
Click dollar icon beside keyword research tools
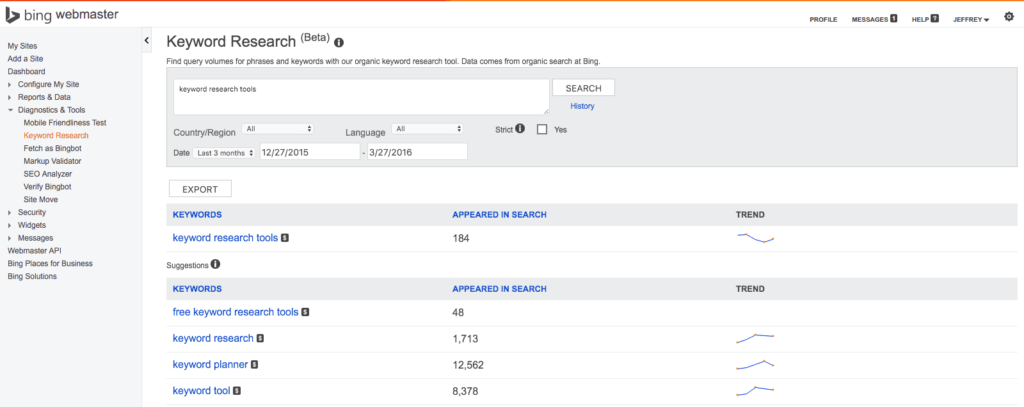click(285, 238)
